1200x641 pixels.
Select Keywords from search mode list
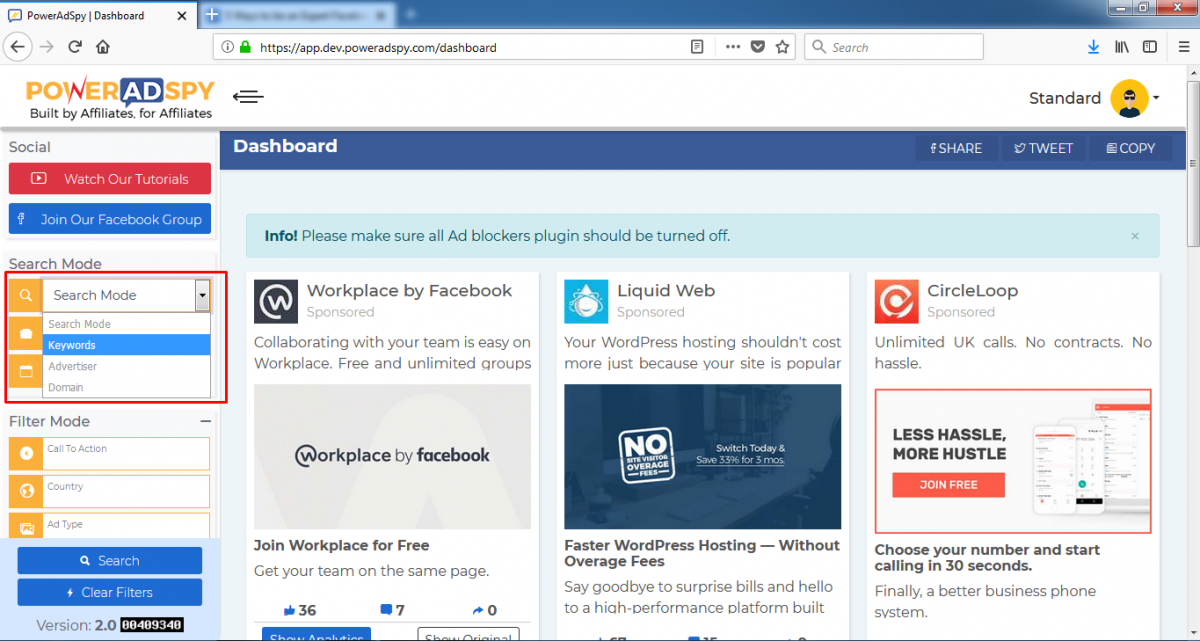(x=126, y=345)
